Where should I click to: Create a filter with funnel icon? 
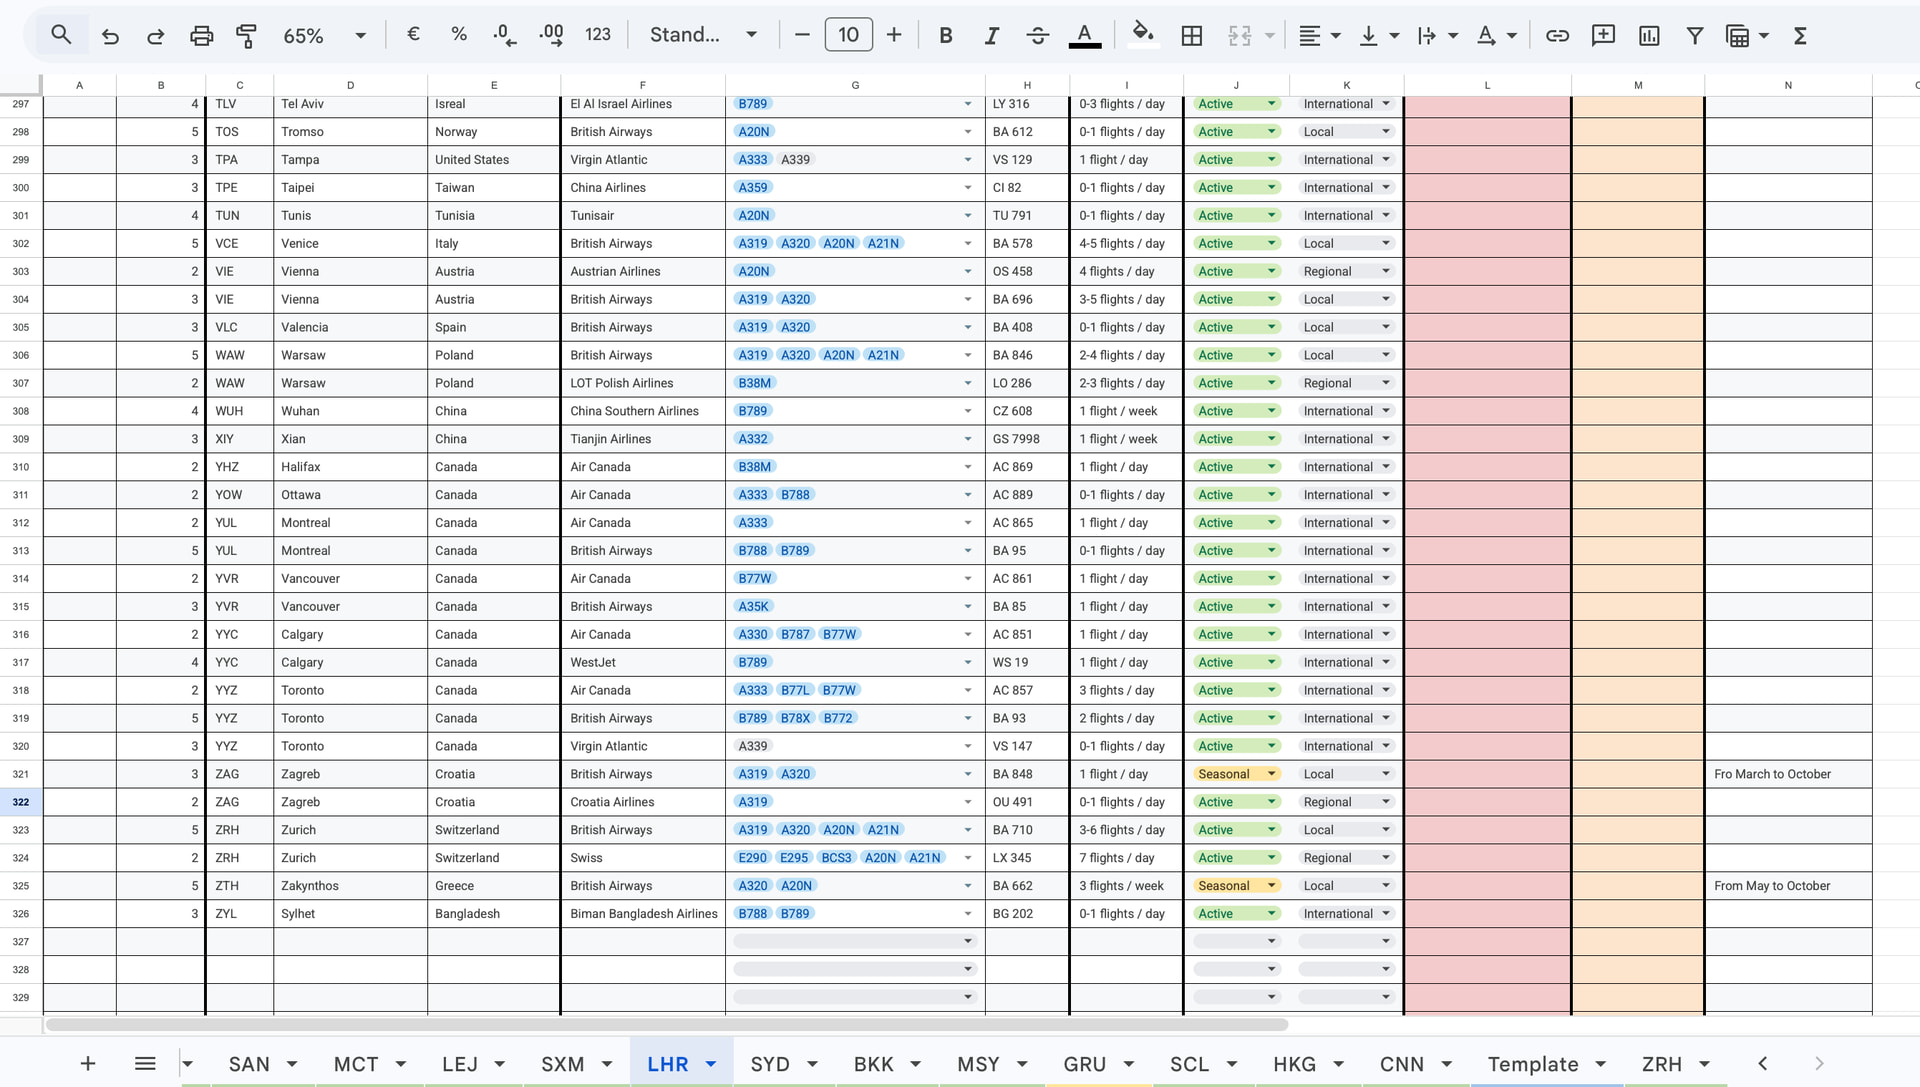click(1695, 36)
